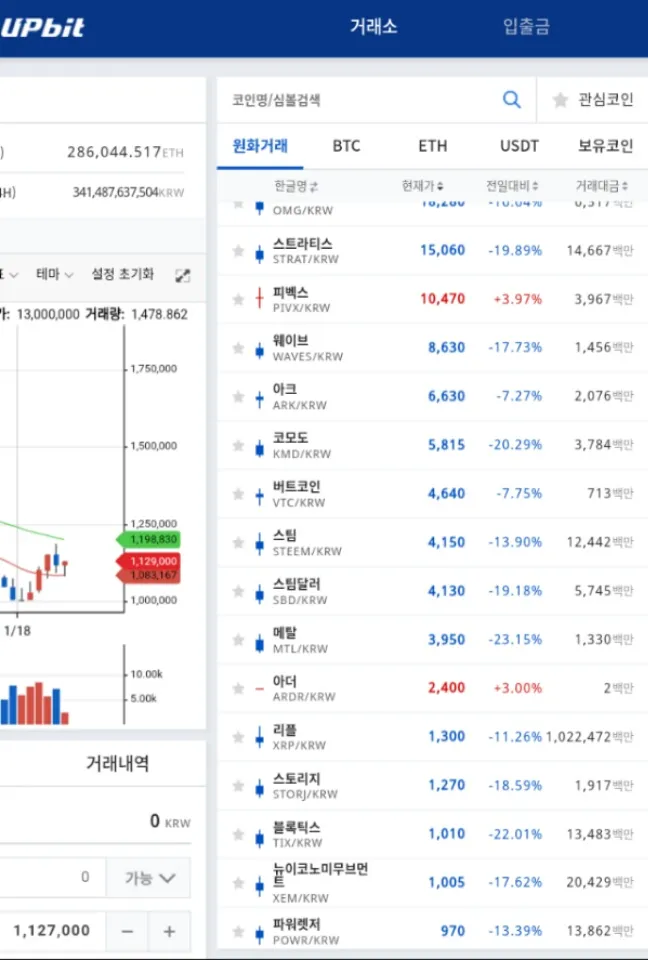The width and height of the screenshot is (648, 960).
Task: Click the star icon beside 관심코인
Action: click(560, 100)
